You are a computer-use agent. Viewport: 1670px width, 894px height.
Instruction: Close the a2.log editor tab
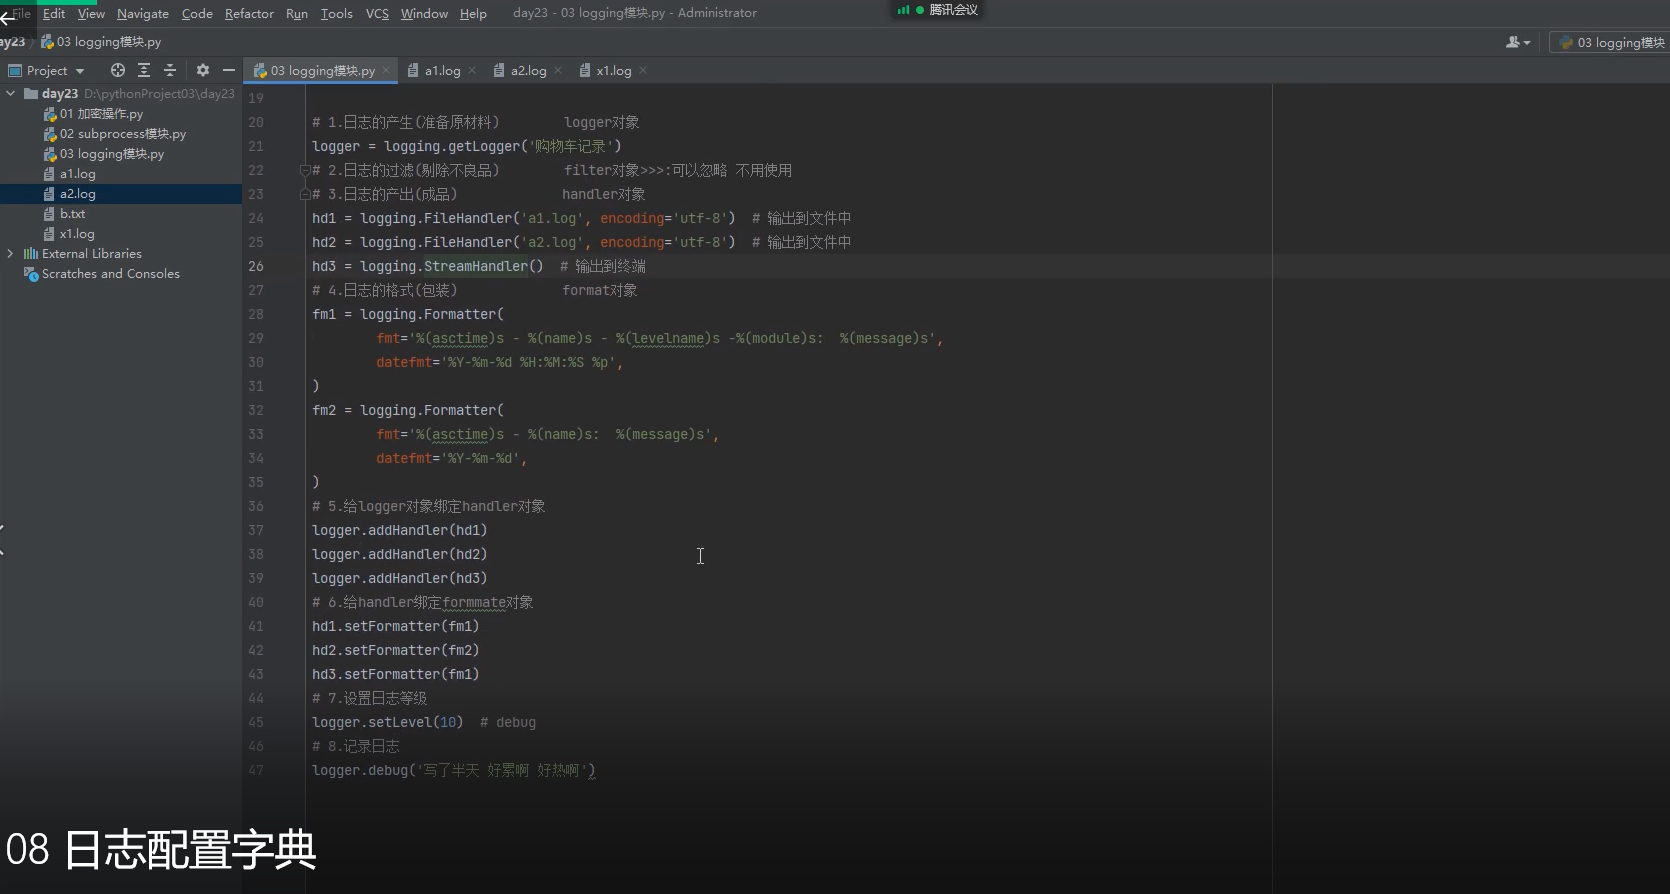[x=558, y=70]
